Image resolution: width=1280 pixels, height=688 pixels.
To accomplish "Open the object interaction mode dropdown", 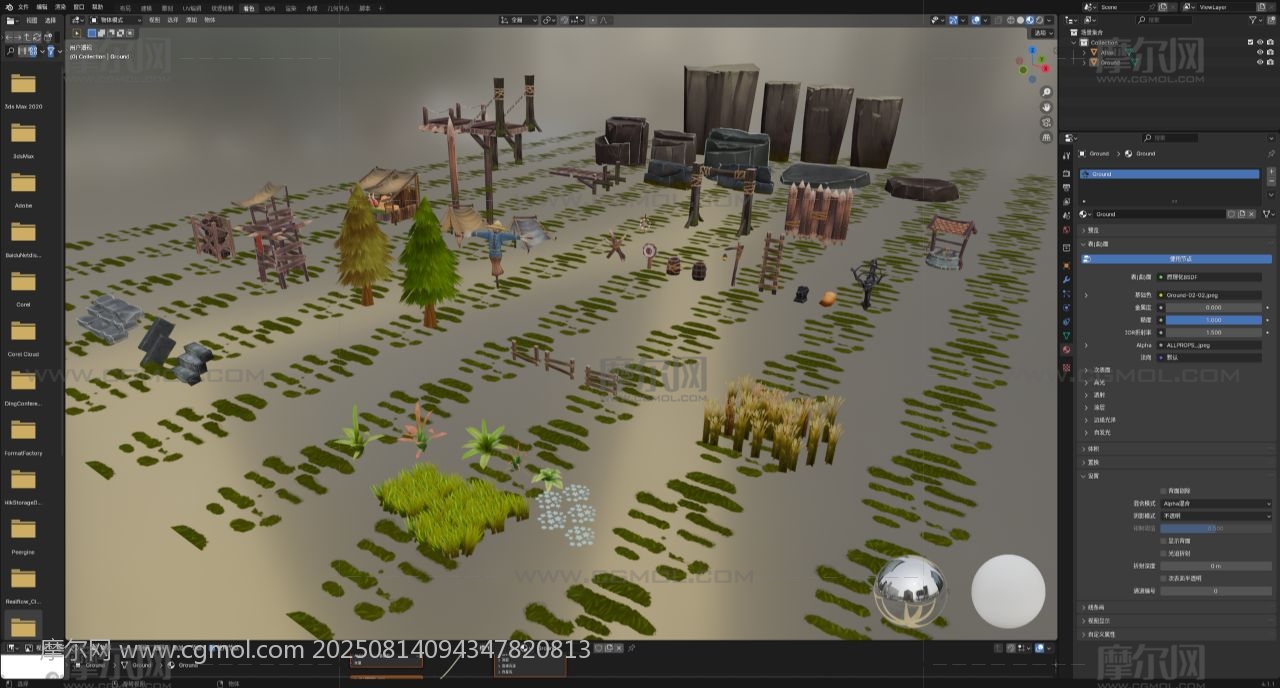I will (115, 20).
